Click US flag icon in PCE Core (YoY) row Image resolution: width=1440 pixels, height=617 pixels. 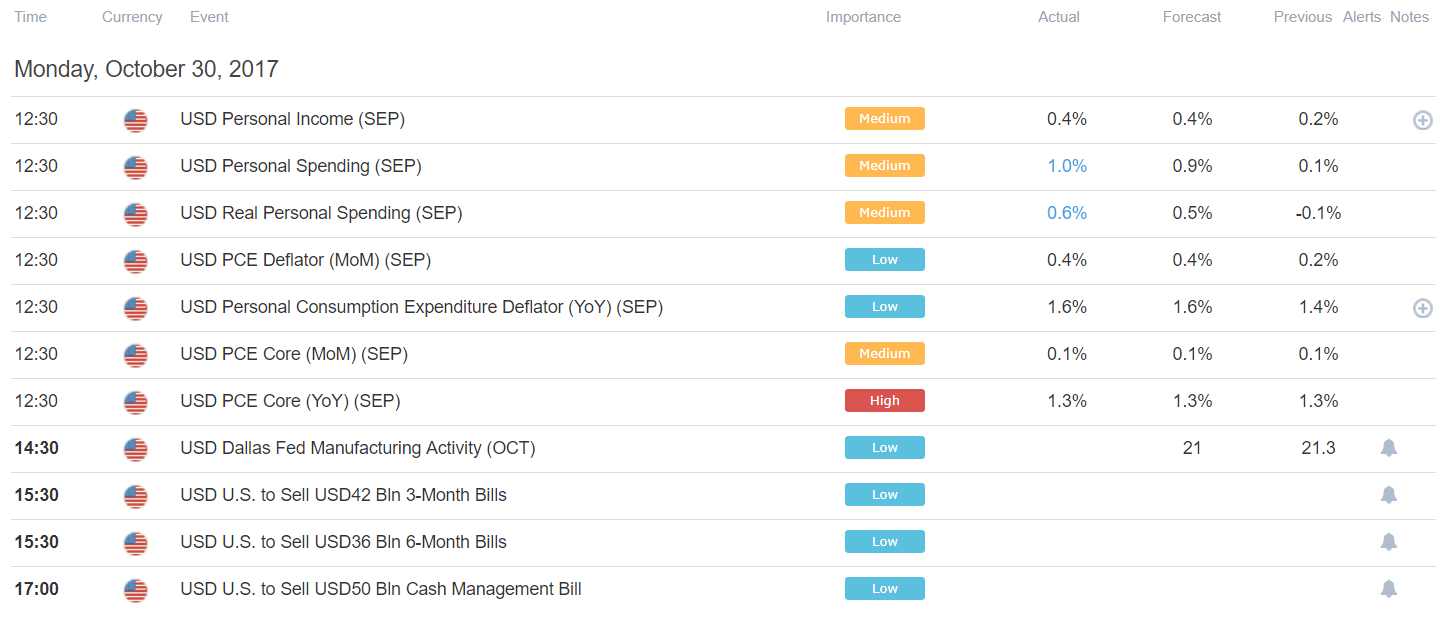pyautogui.click(x=135, y=402)
